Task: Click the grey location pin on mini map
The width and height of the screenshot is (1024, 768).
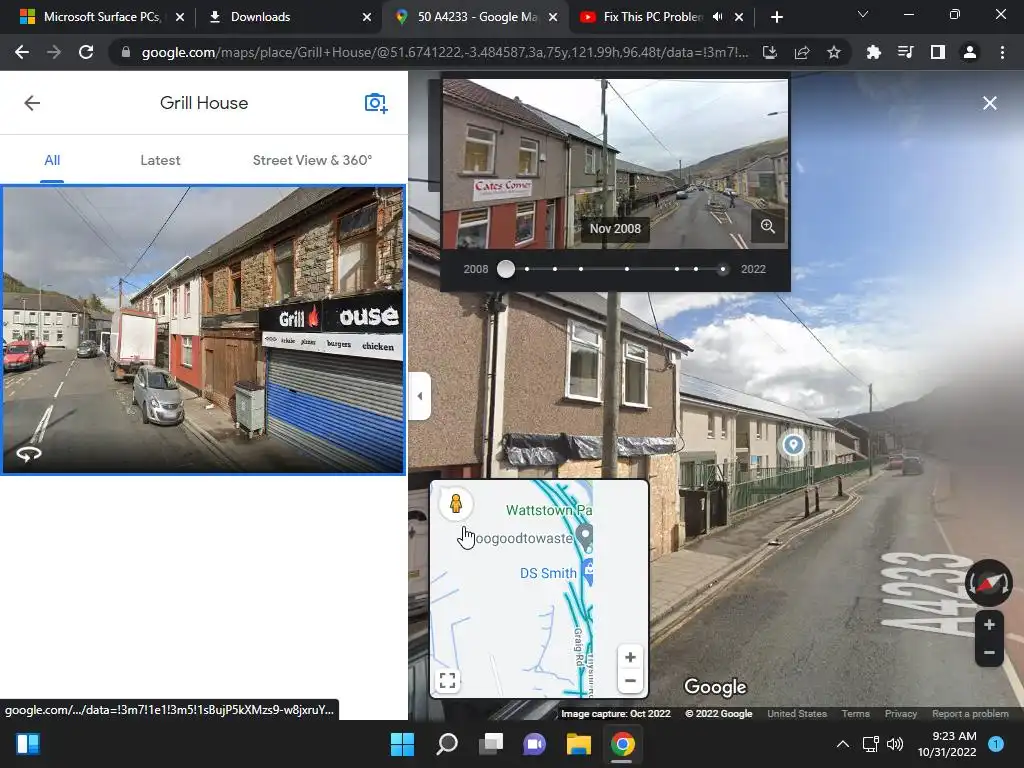Action: [586, 536]
